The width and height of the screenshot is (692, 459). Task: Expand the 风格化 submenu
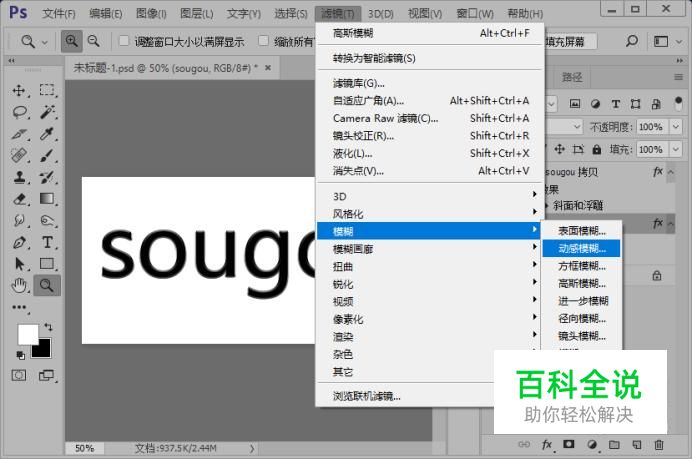point(429,214)
